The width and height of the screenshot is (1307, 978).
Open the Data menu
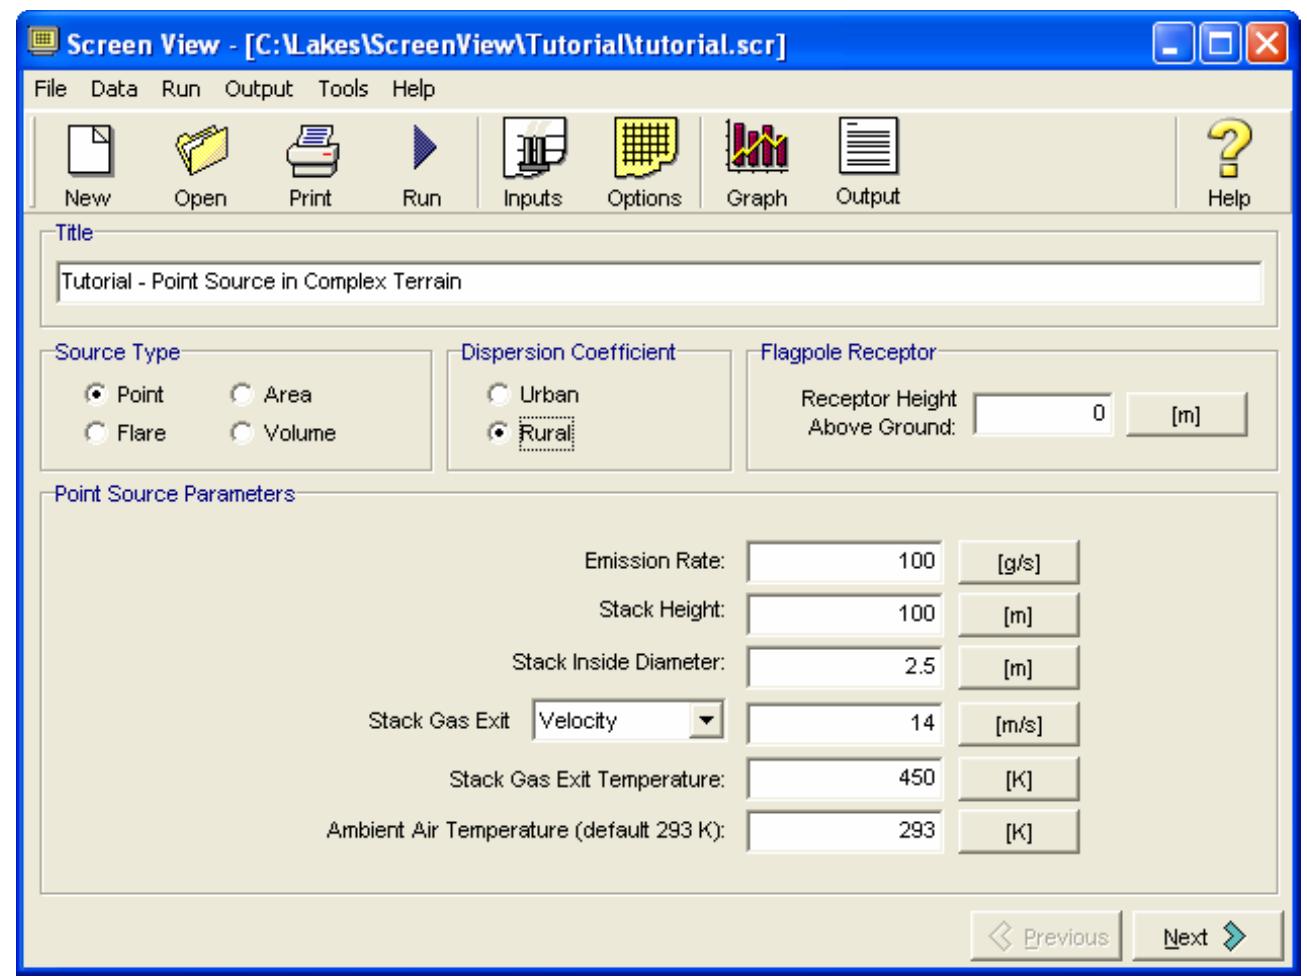pos(114,89)
